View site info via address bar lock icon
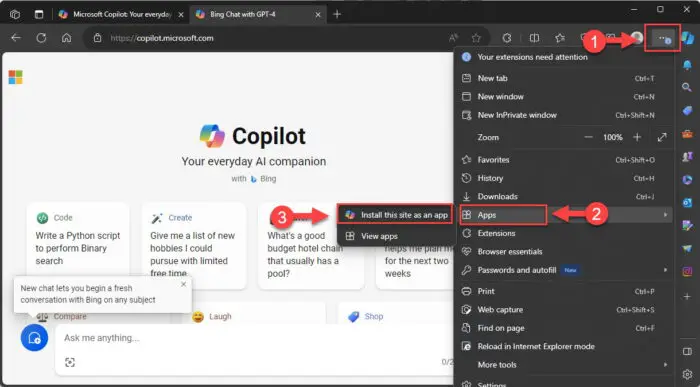Viewport: 700px width, 387px height. coord(97,38)
